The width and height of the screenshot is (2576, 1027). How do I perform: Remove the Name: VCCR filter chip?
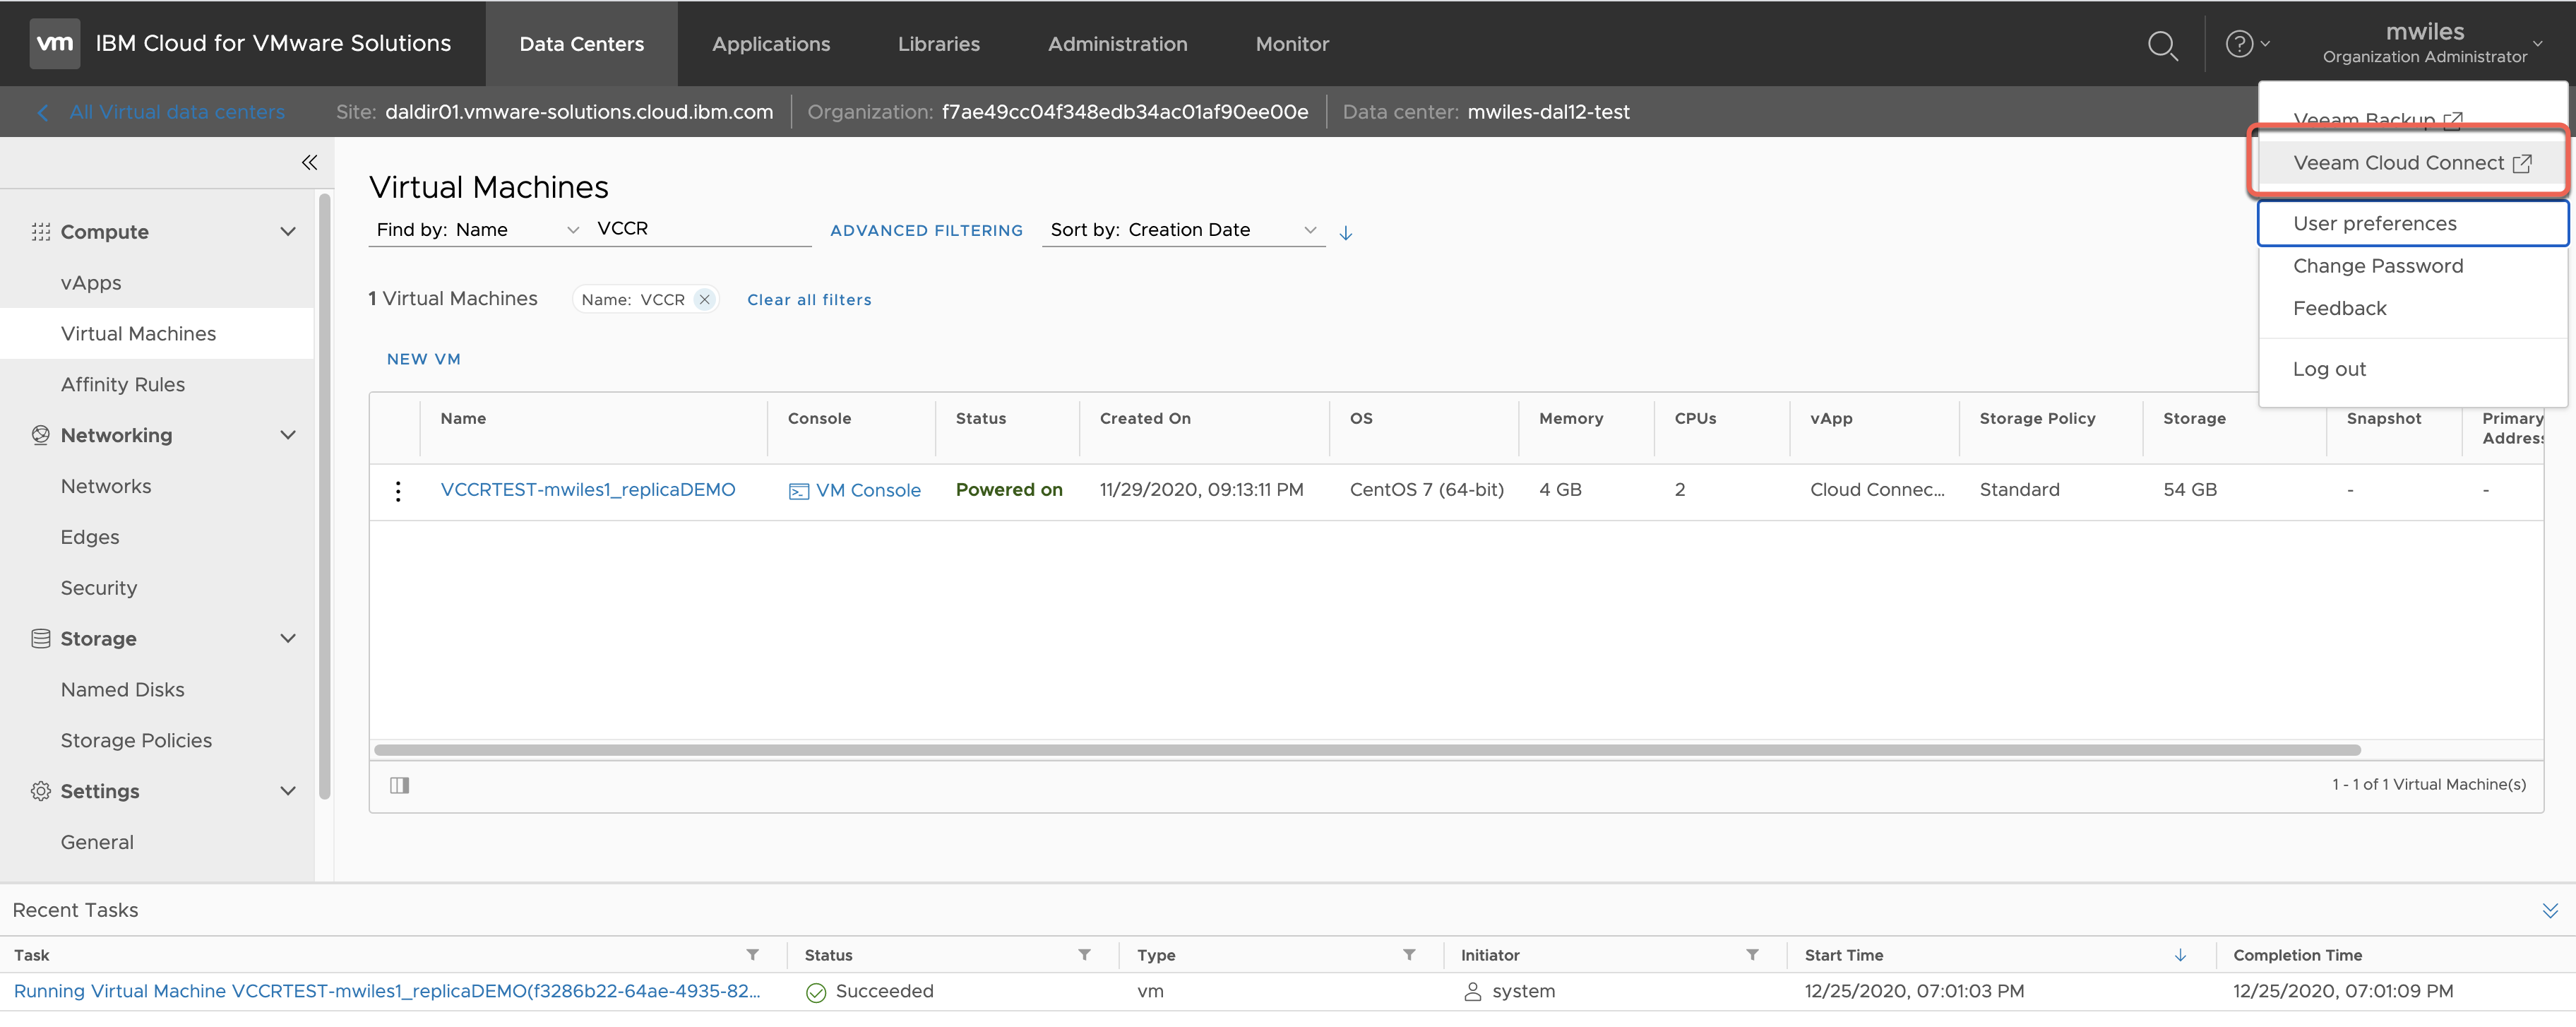click(704, 300)
